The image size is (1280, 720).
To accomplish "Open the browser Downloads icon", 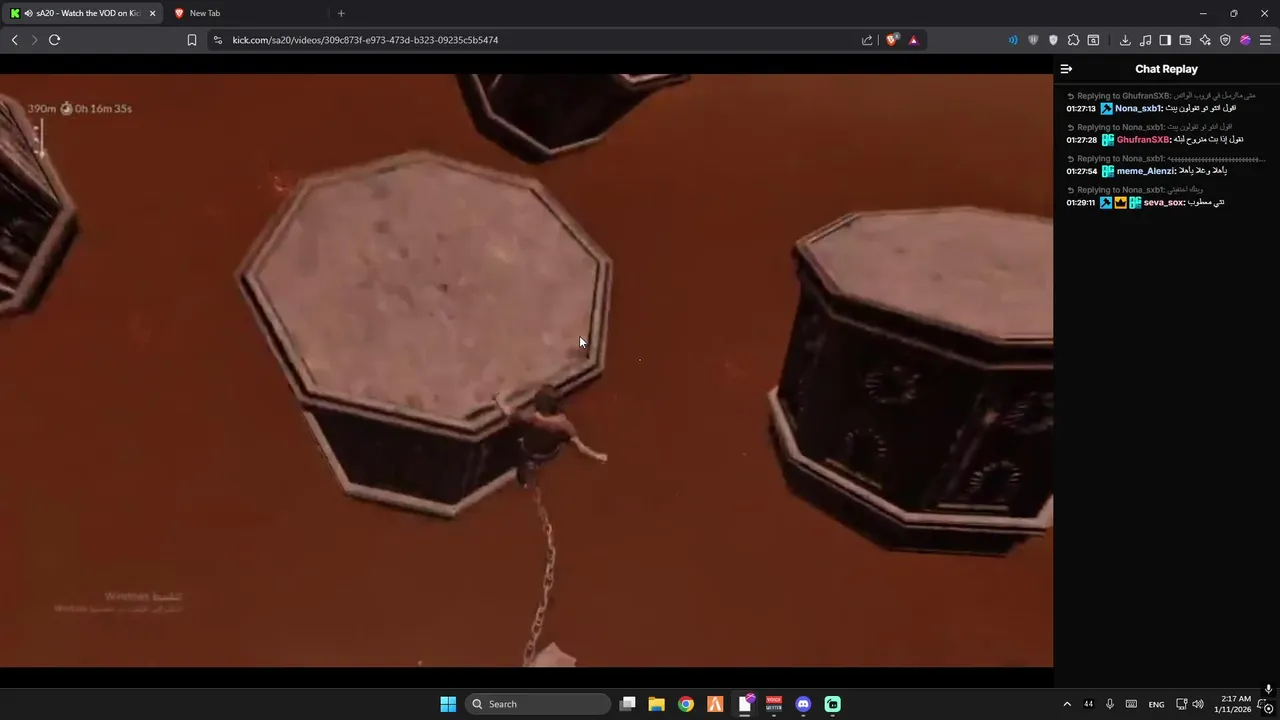I will (x=1125, y=40).
